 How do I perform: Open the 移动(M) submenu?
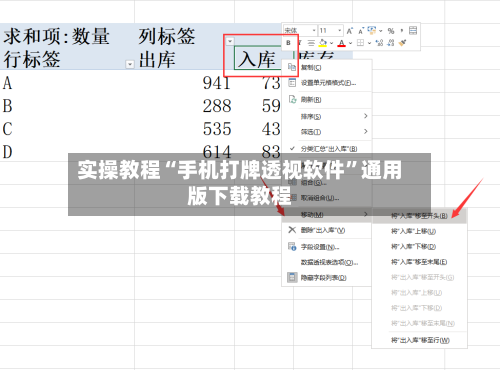(327, 215)
